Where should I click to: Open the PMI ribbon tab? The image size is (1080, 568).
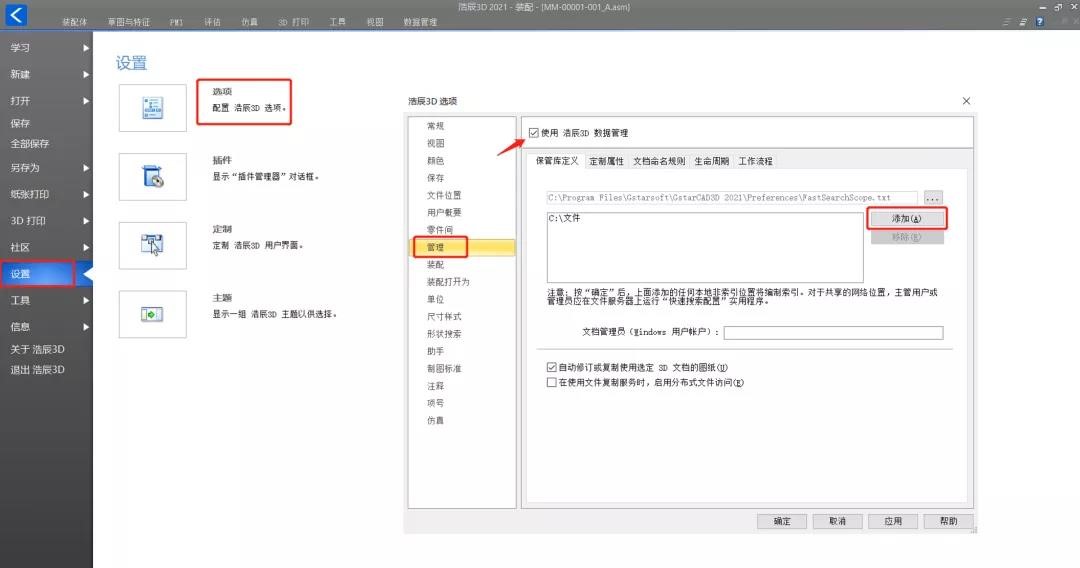point(176,22)
